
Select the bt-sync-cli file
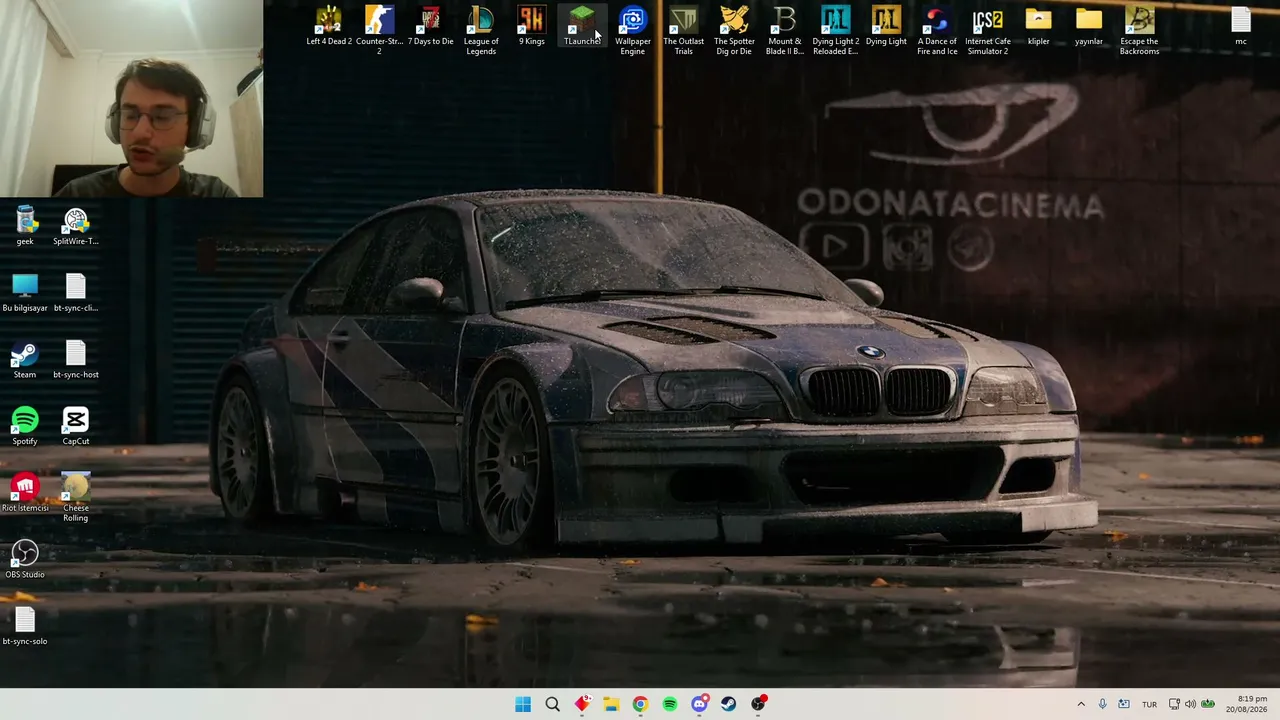(76, 294)
